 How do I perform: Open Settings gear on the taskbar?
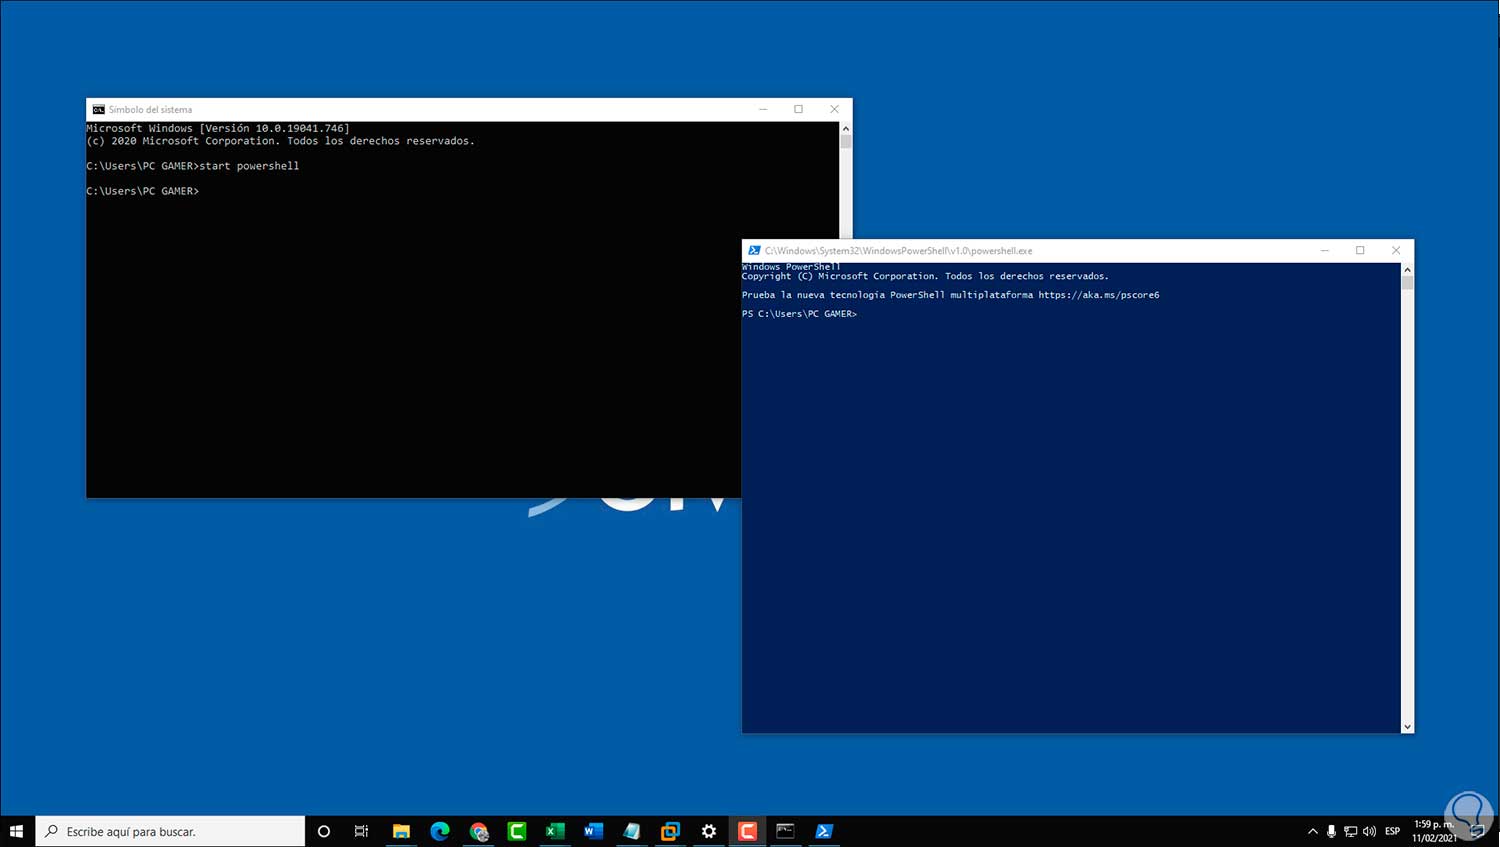click(x=709, y=831)
